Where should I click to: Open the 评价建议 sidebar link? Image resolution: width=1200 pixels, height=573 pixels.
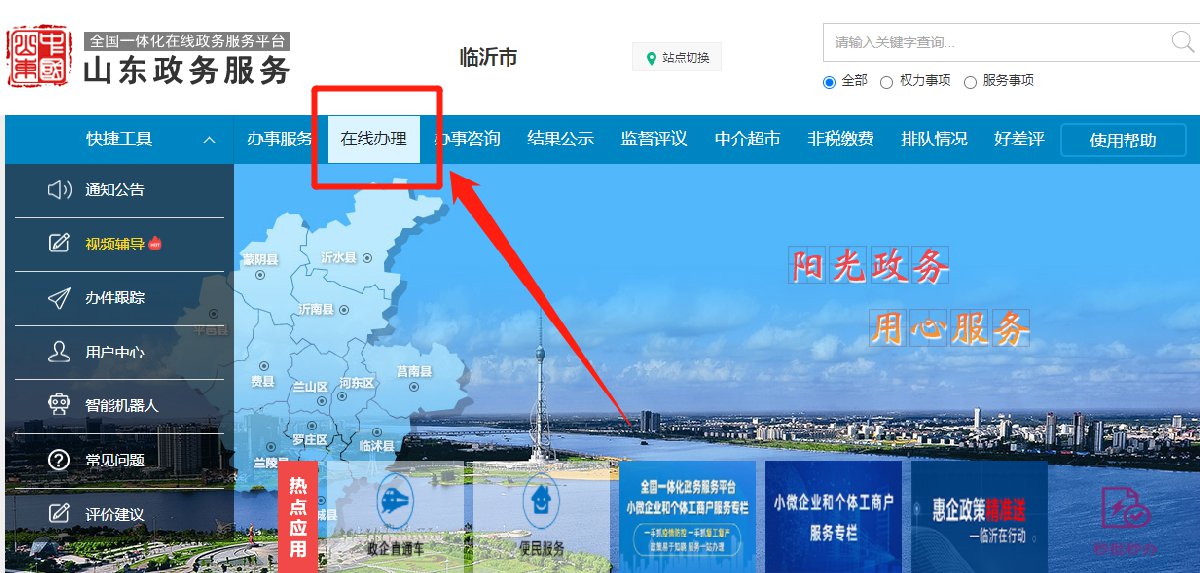pos(115,514)
